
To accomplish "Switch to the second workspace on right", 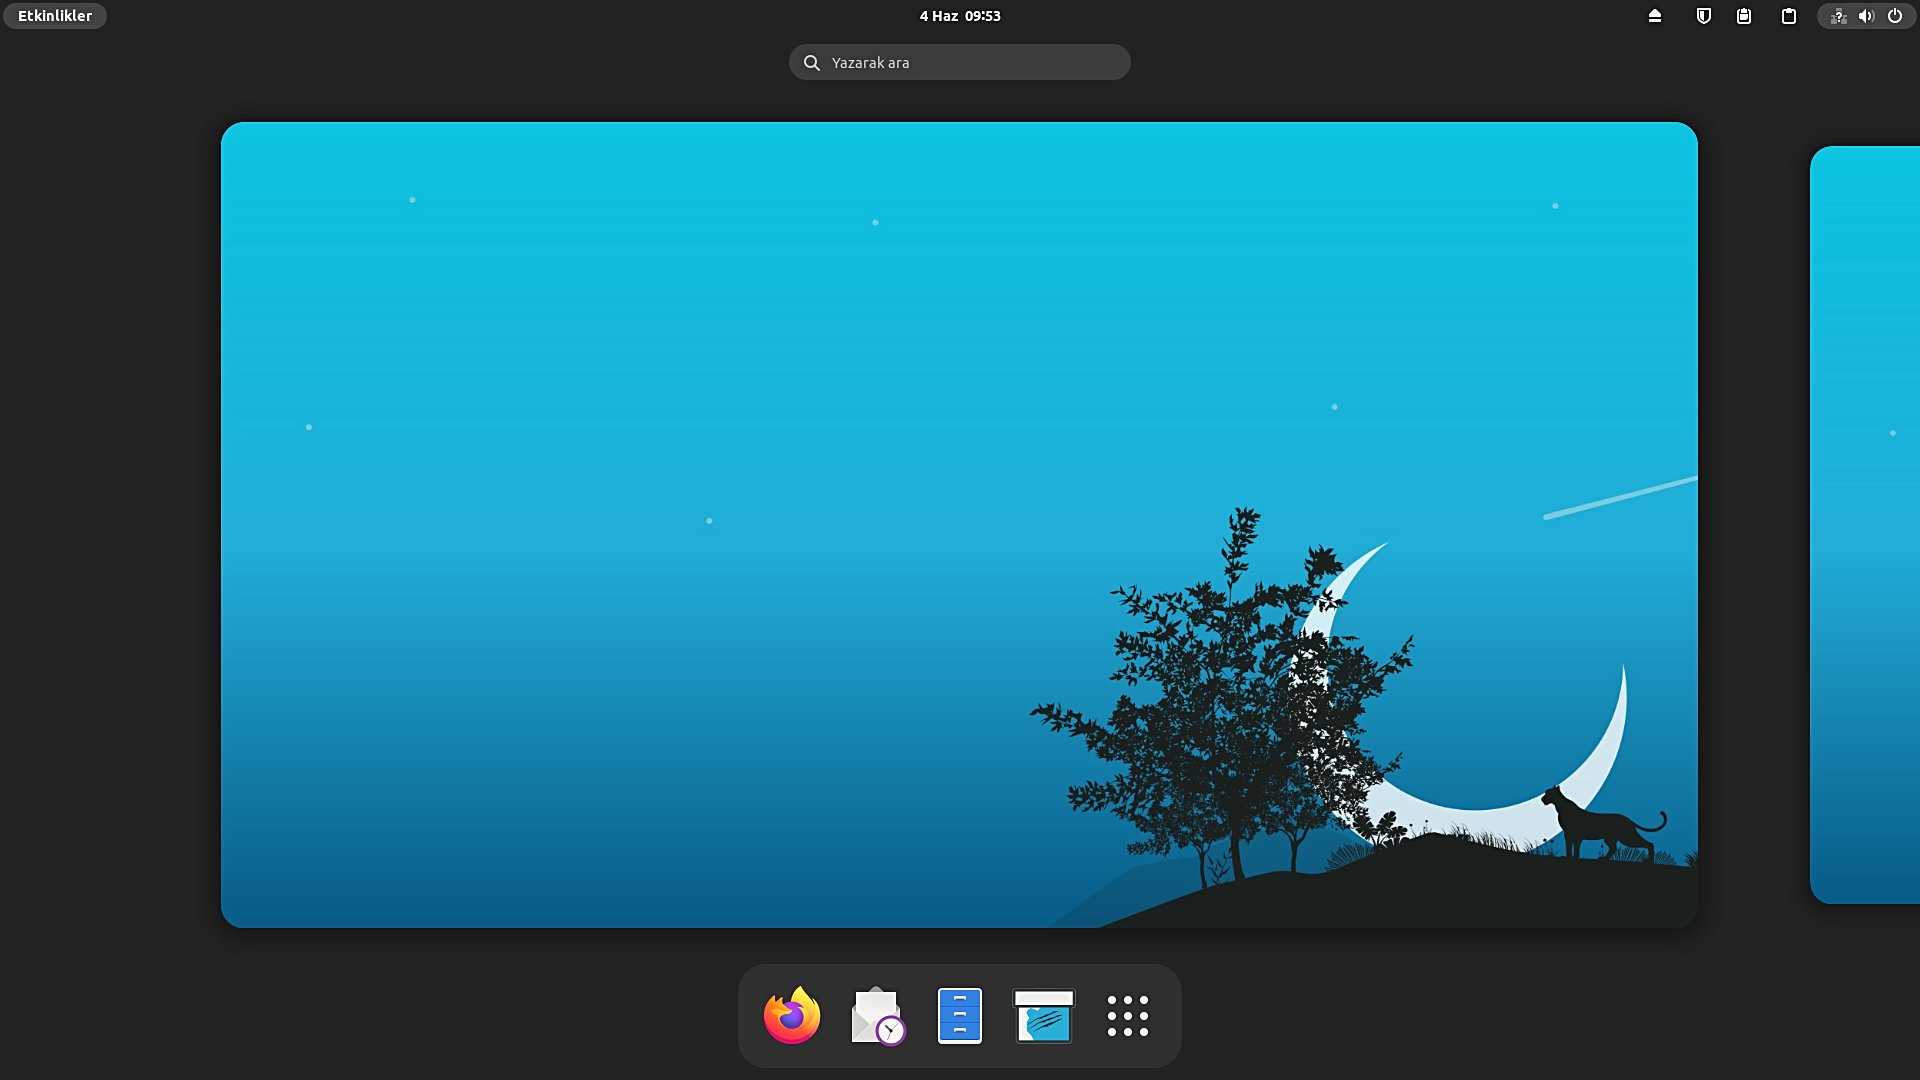I will click(1866, 524).
